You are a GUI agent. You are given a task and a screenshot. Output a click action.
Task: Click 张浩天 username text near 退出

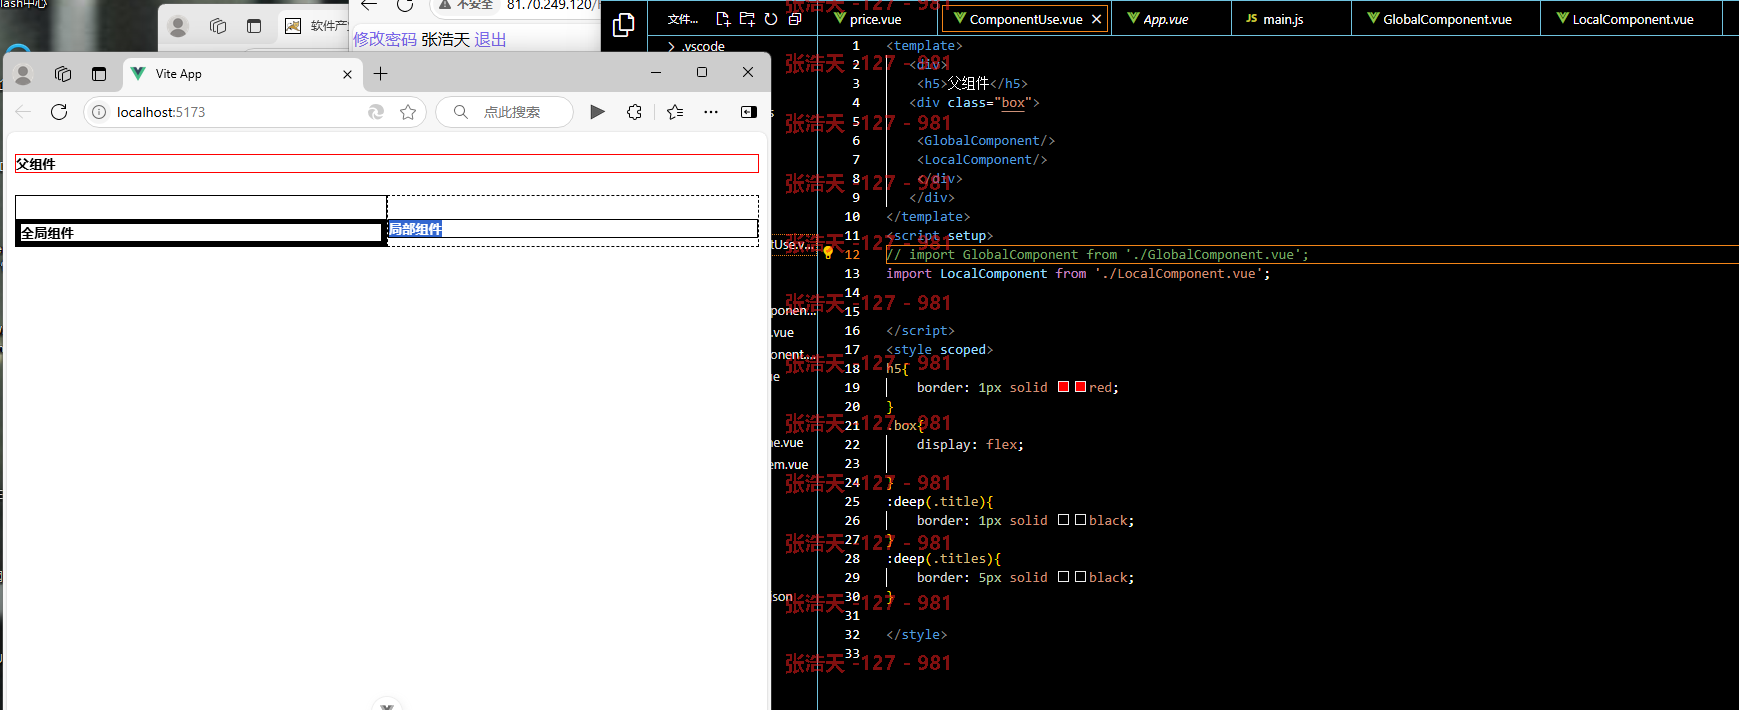pyautogui.click(x=445, y=40)
